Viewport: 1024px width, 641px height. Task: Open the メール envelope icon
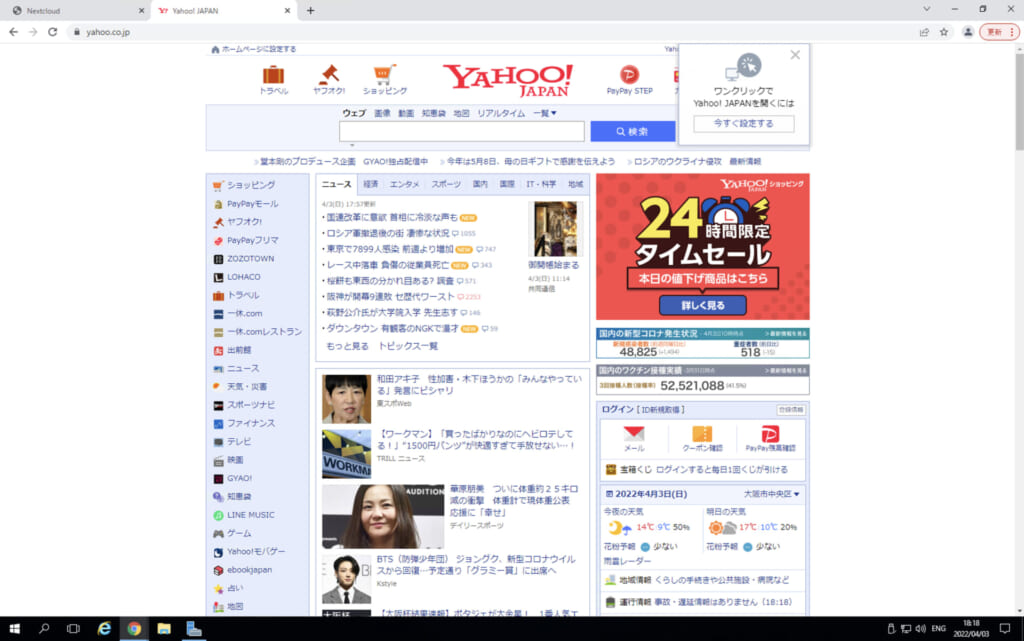(x=634, y=435)
